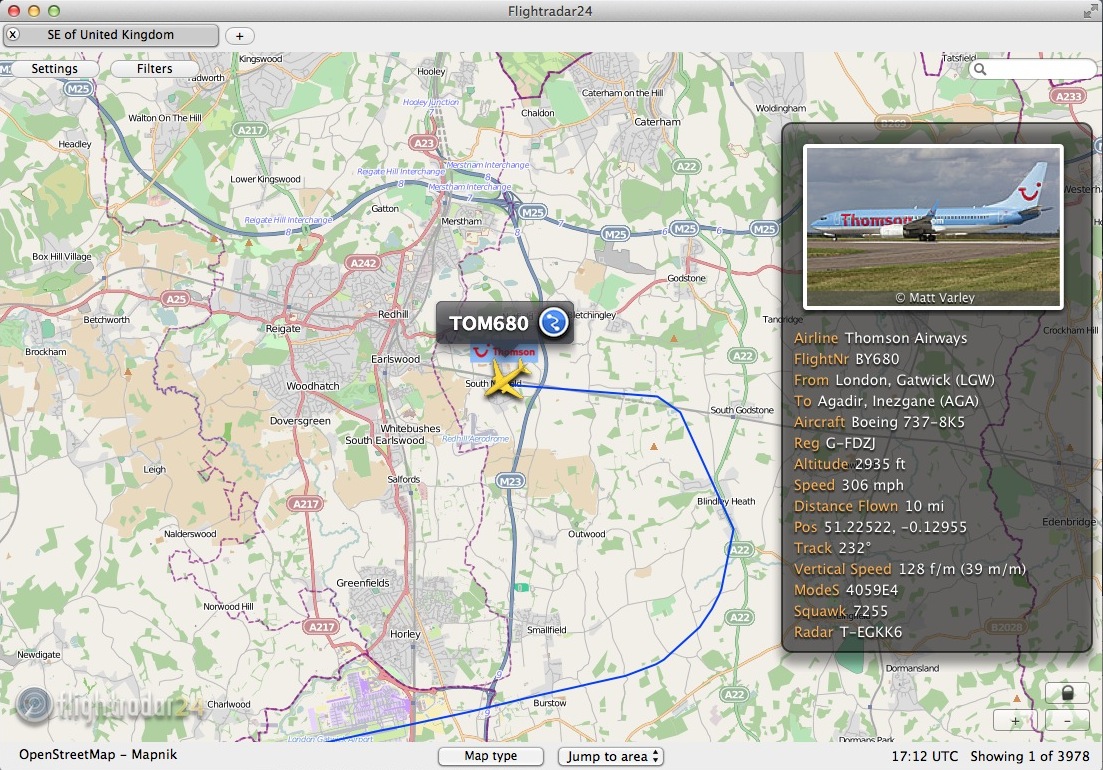This screenshot has height=770, width=1103.
Task: Click the Altitude 2935 ft row
Action: click(850, 464)
